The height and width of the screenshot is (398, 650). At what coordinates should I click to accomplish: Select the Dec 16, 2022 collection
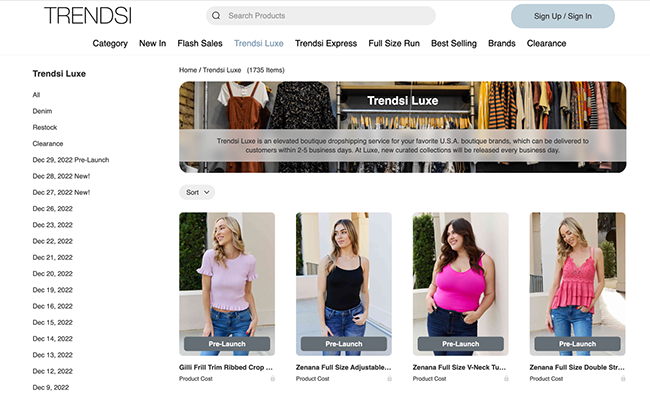(x=53, y=306)
